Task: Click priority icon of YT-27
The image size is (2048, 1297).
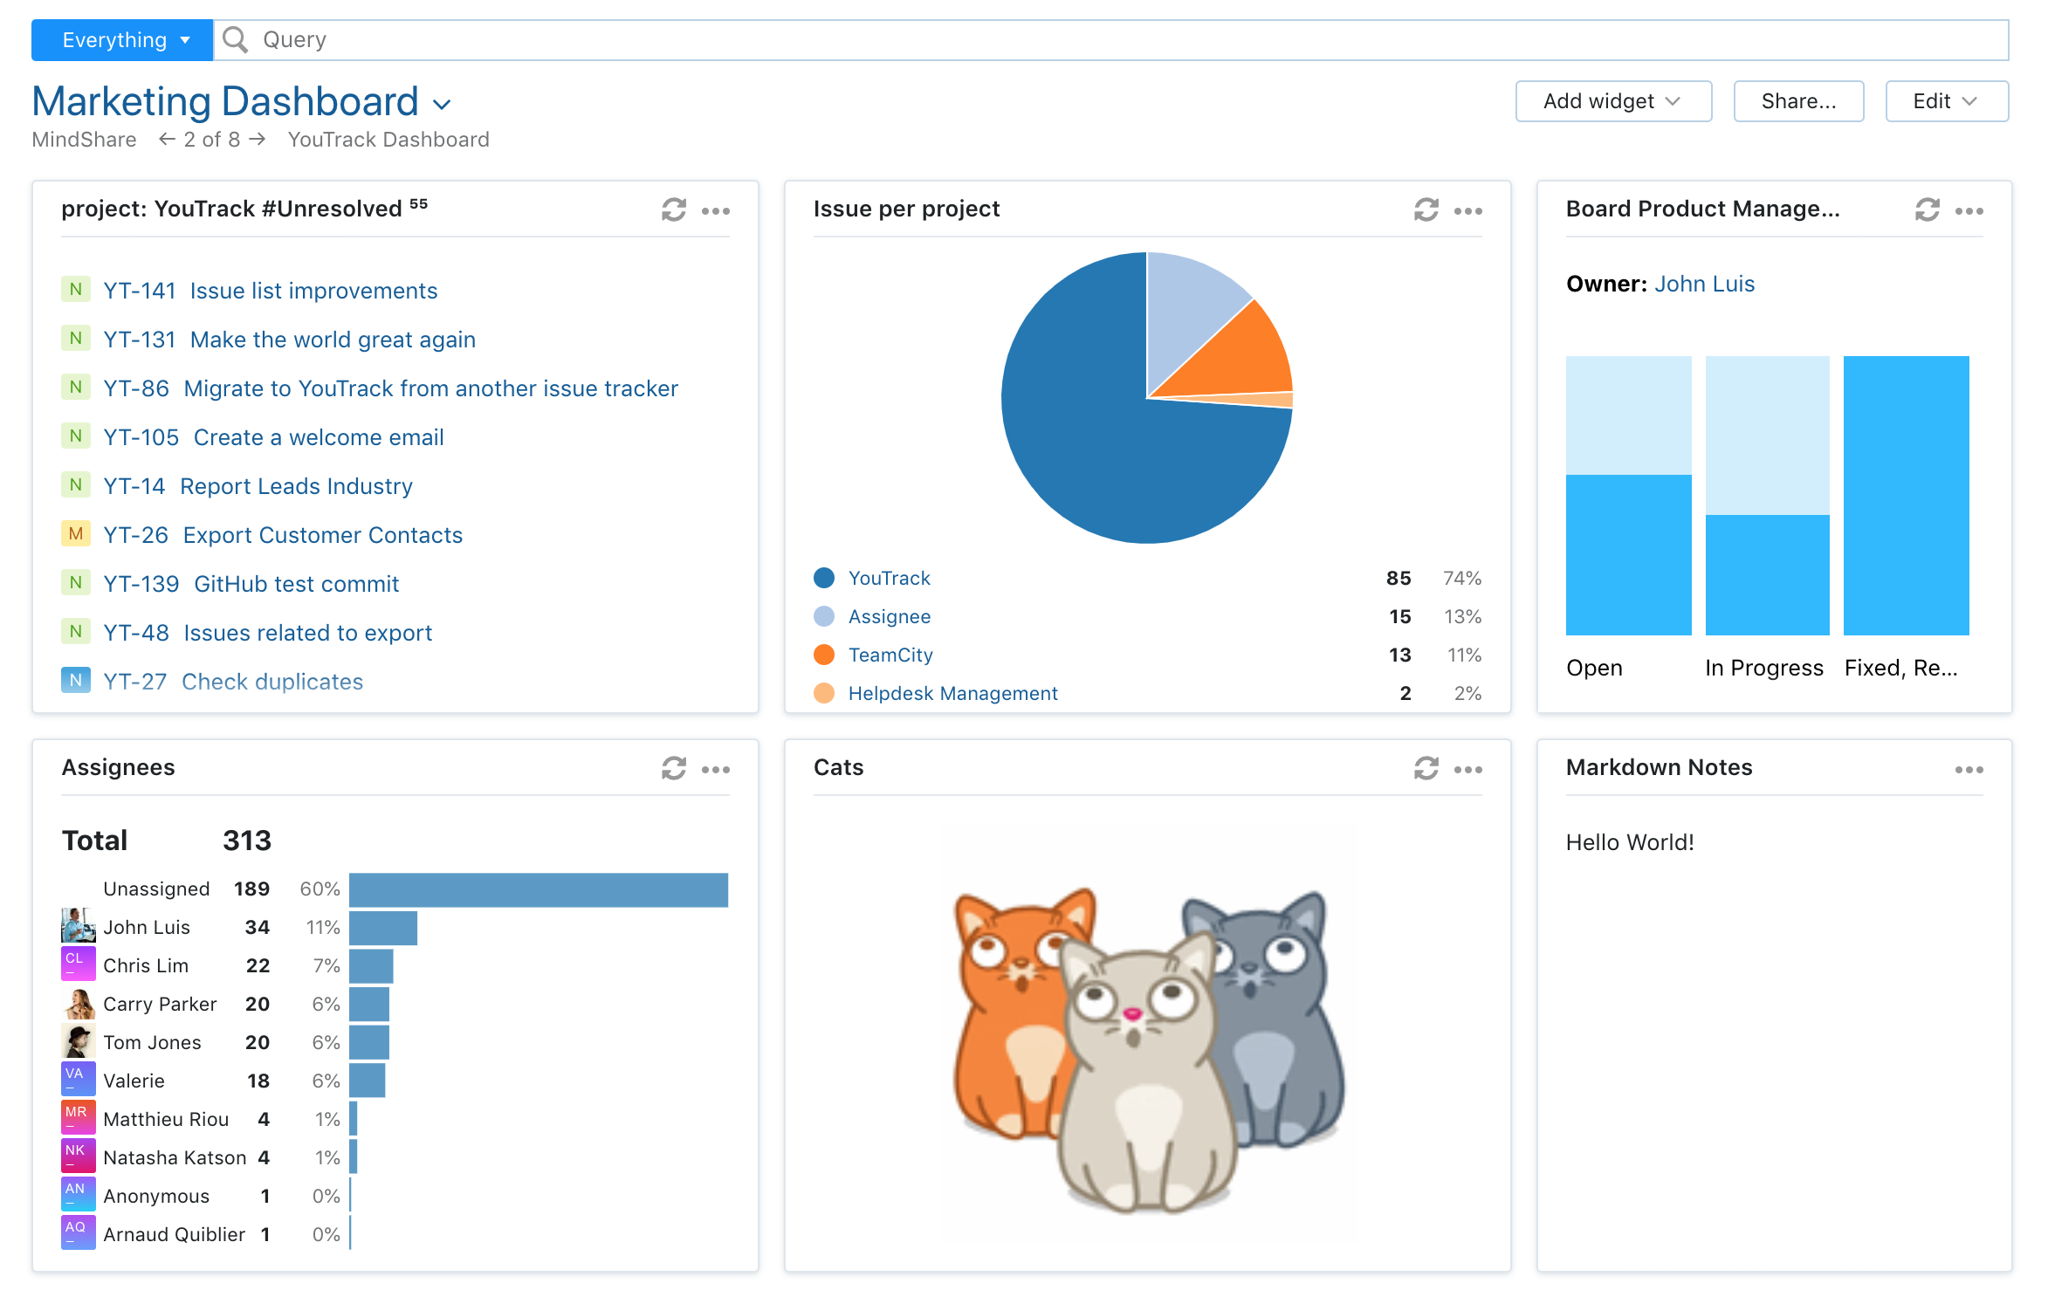Action: tap(76, 680)
